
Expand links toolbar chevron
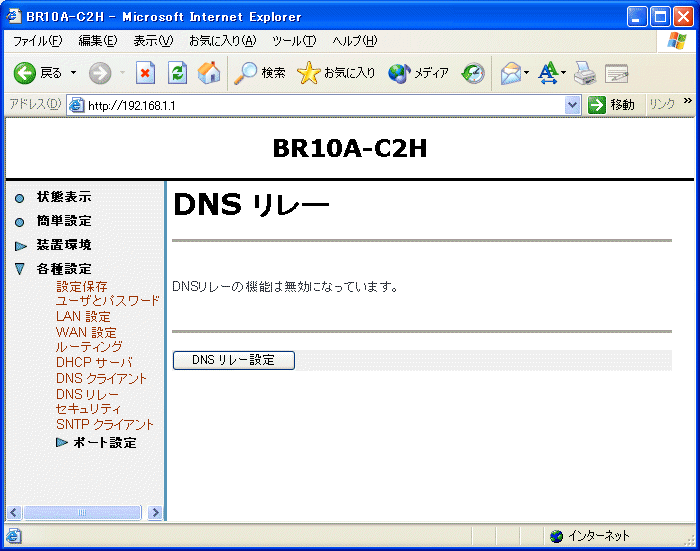click(x=688, y=101)
